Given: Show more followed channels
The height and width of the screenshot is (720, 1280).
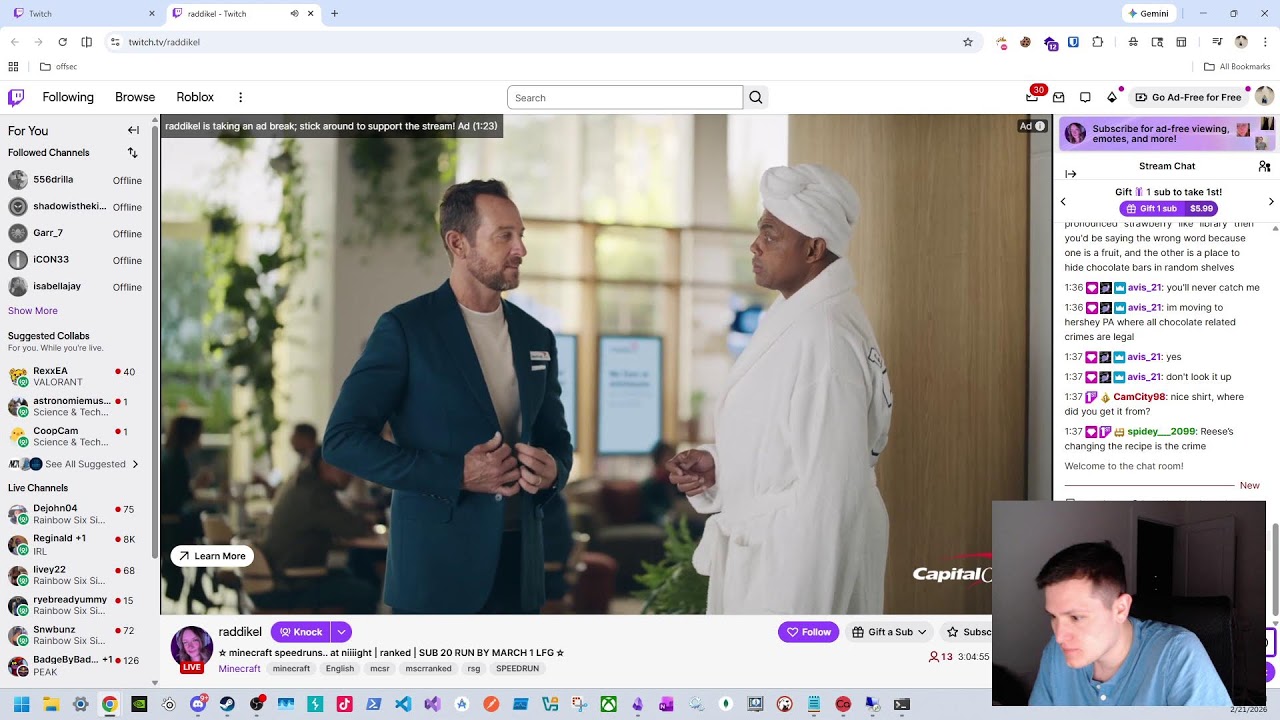Looking at the screenshot, I should coord(33,311).
